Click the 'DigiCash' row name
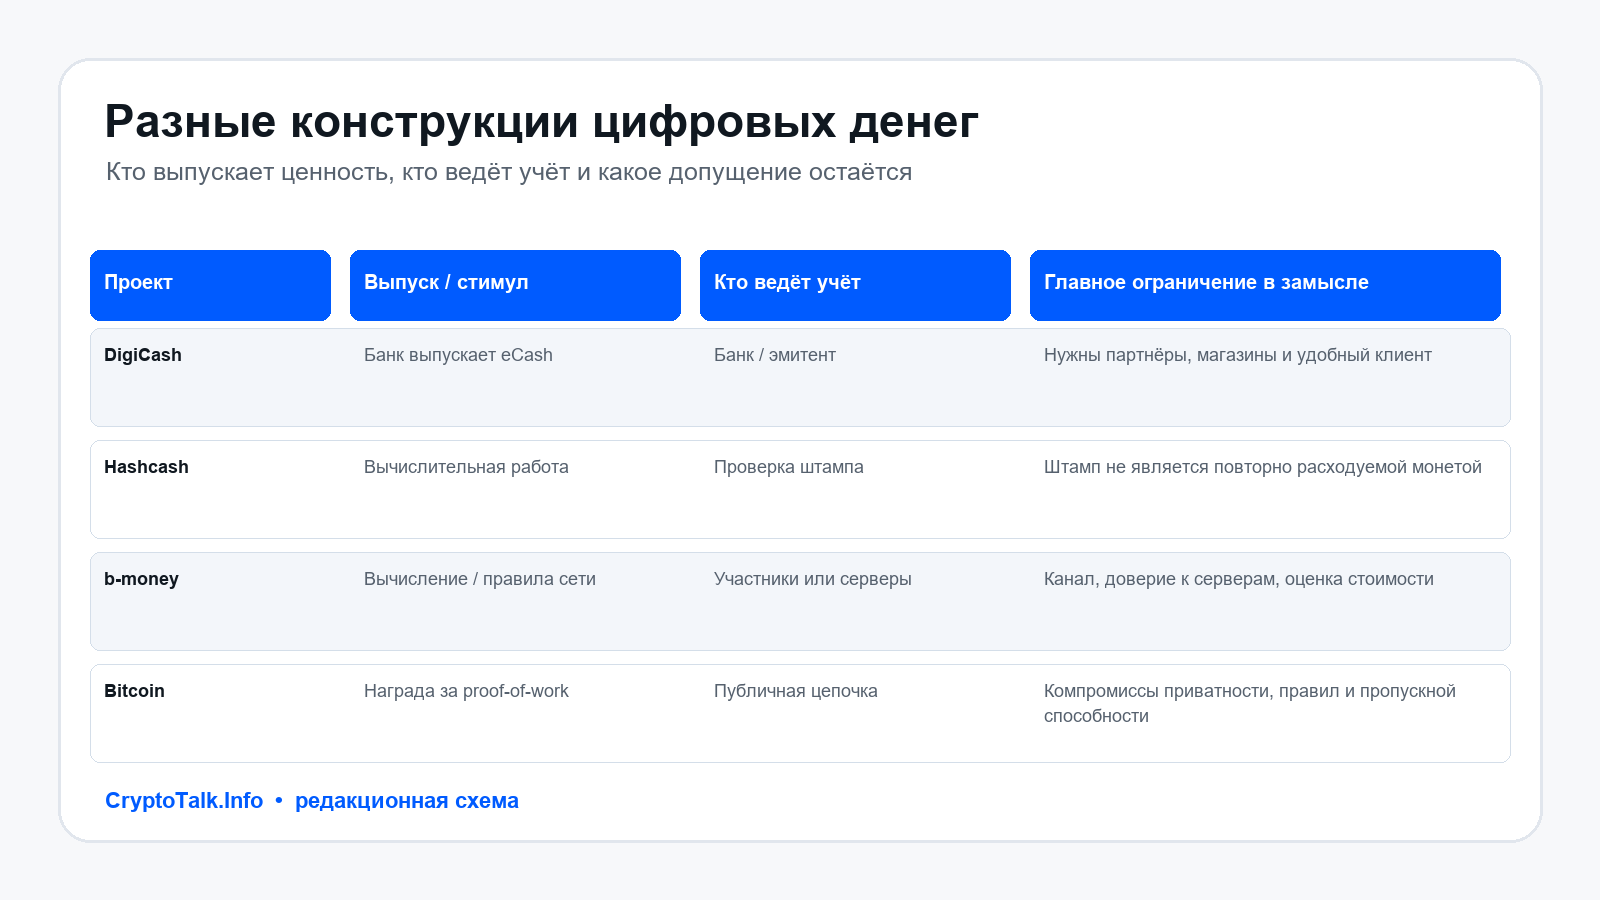1600x900 pixels. coord(143,355)
